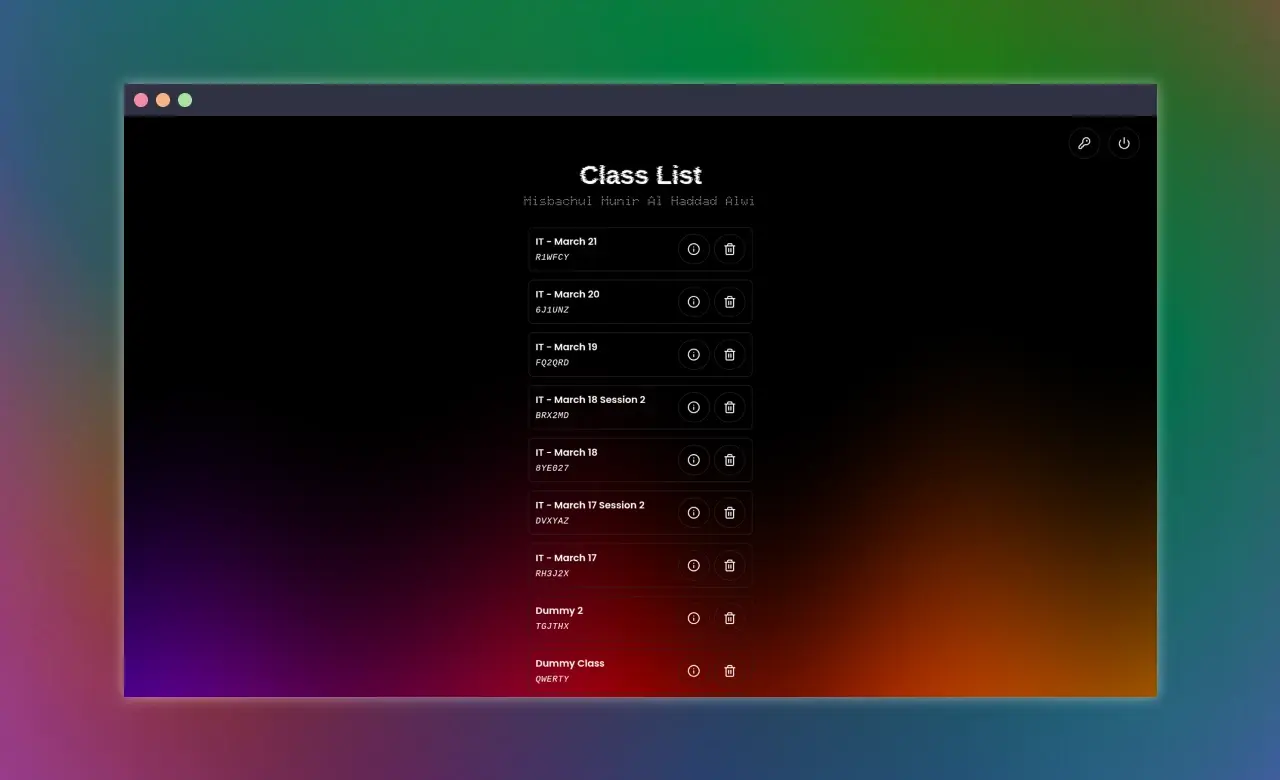Click class code QWERTY

[552, 679]
